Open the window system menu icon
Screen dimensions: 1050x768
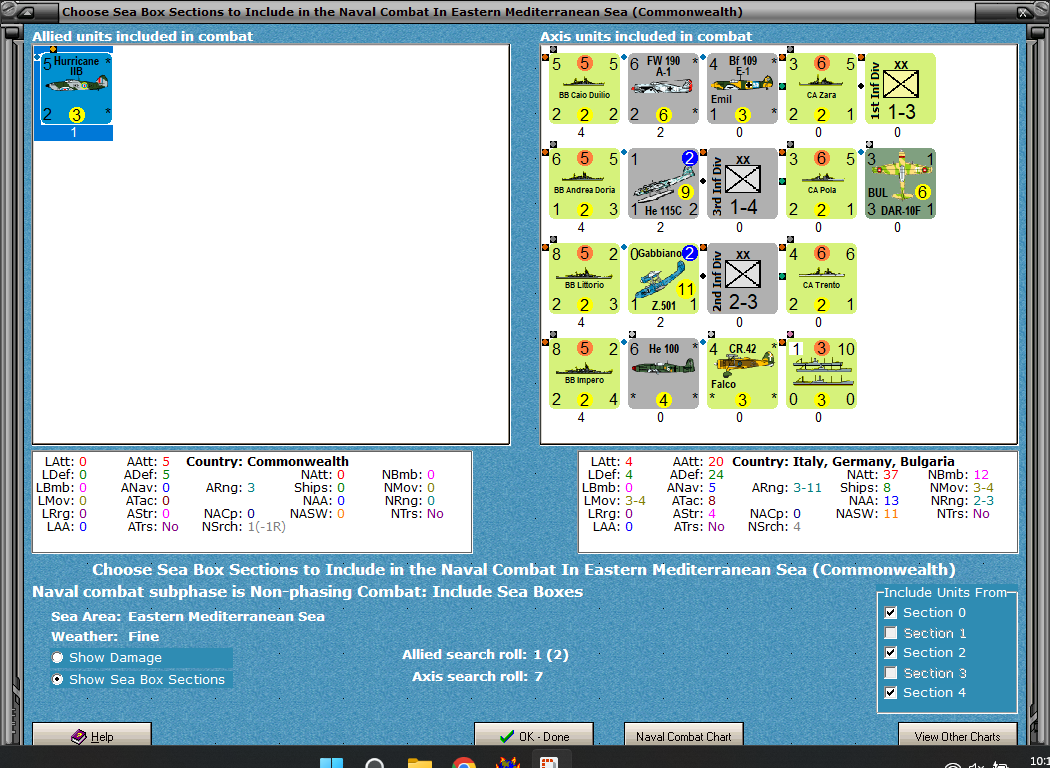click(x=27, y=11)
